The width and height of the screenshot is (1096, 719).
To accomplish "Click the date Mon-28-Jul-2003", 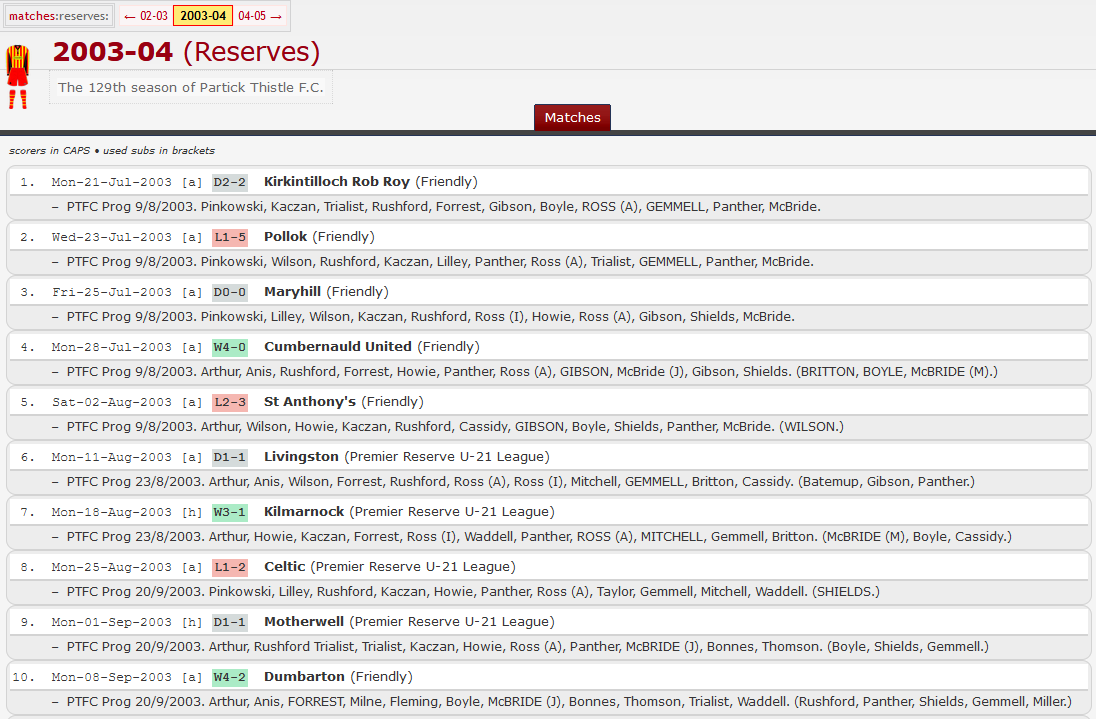I will (112, 347).
